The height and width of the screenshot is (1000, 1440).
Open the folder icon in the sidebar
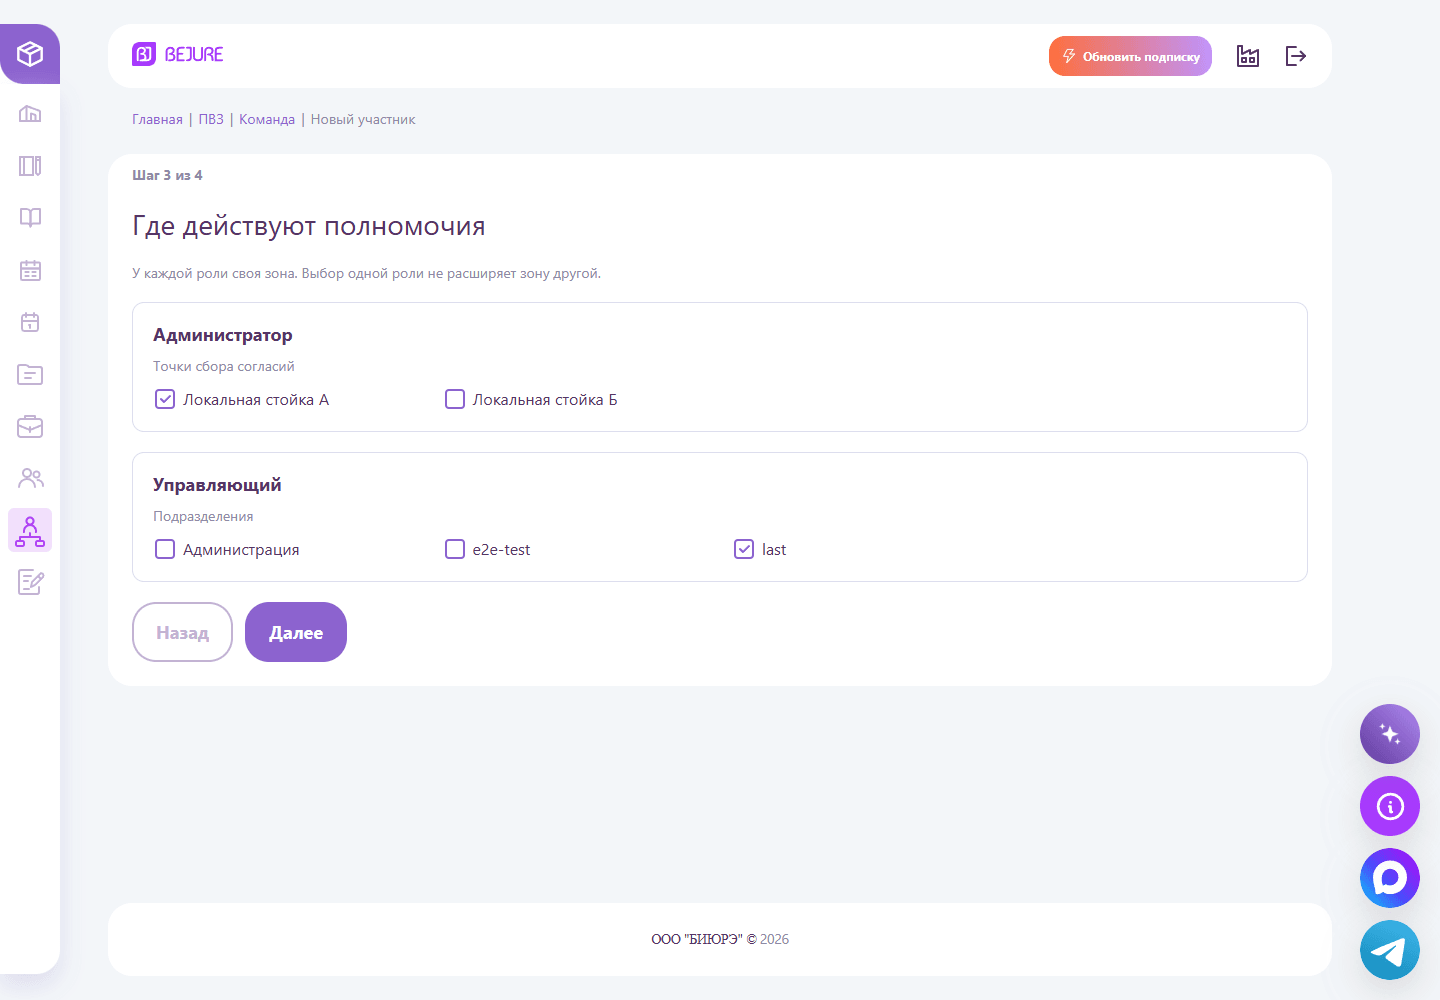(x=30, y=374)
